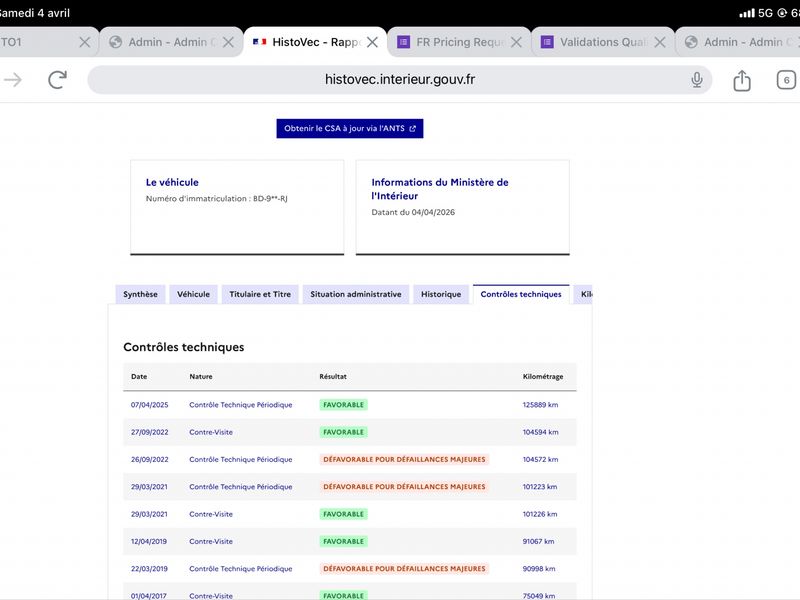
Task: Select the Contrôles techniques tab
Action: 520,294
